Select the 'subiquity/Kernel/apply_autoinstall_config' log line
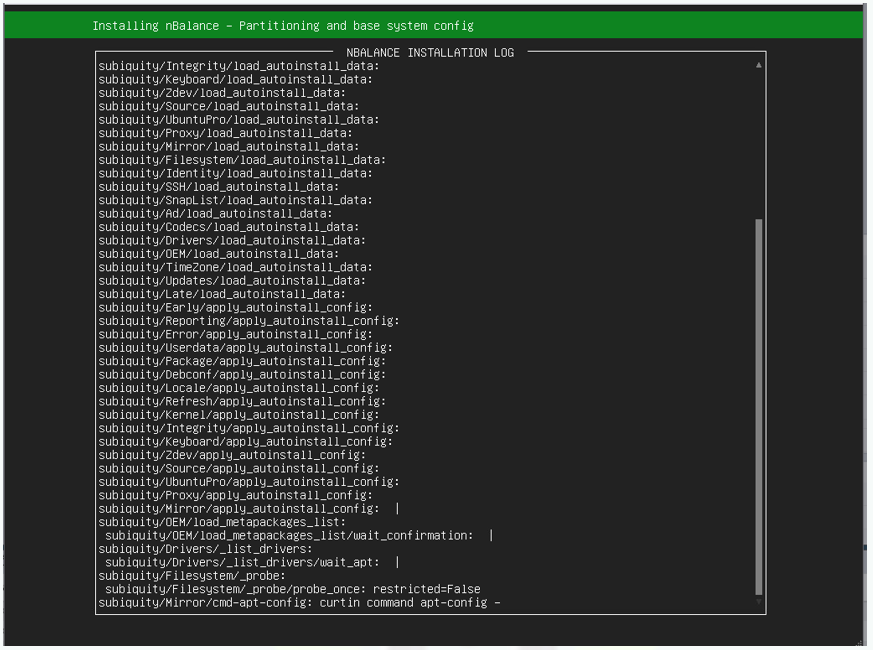873x650 pixels. point(238,415)
